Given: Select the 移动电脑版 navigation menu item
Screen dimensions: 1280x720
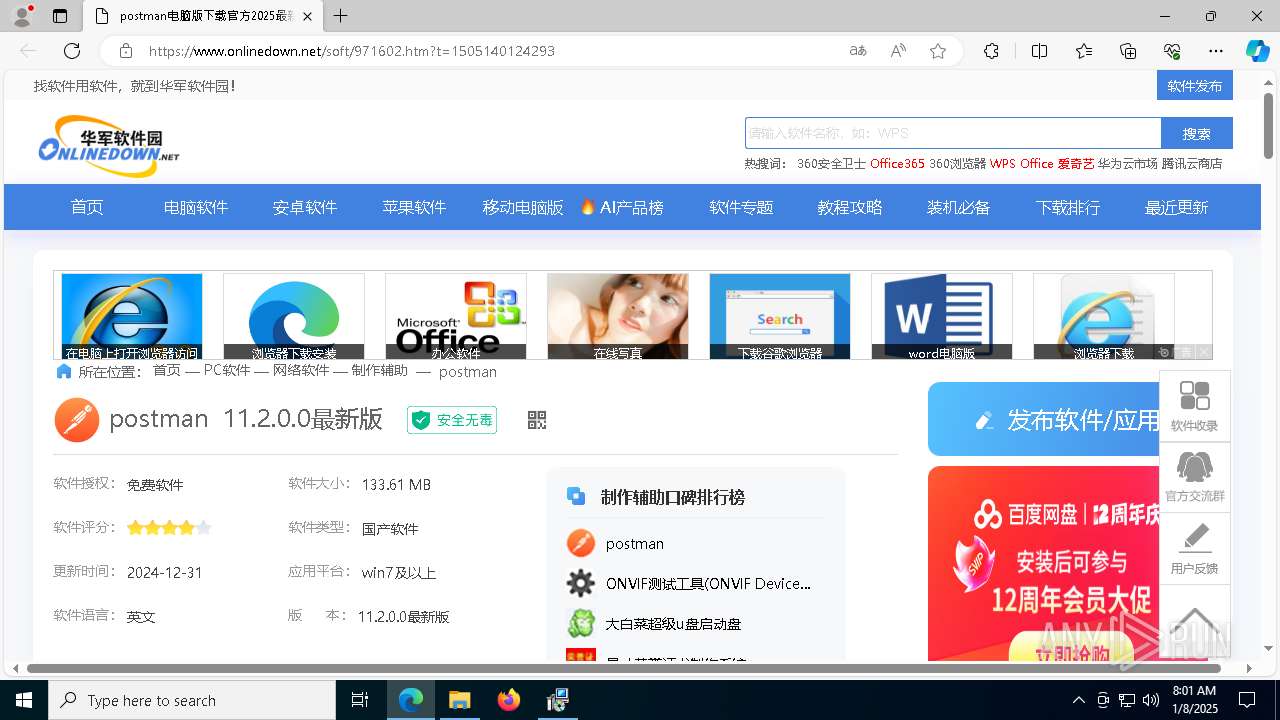Looking at the screenshot, I should click(x=523, y=207).
